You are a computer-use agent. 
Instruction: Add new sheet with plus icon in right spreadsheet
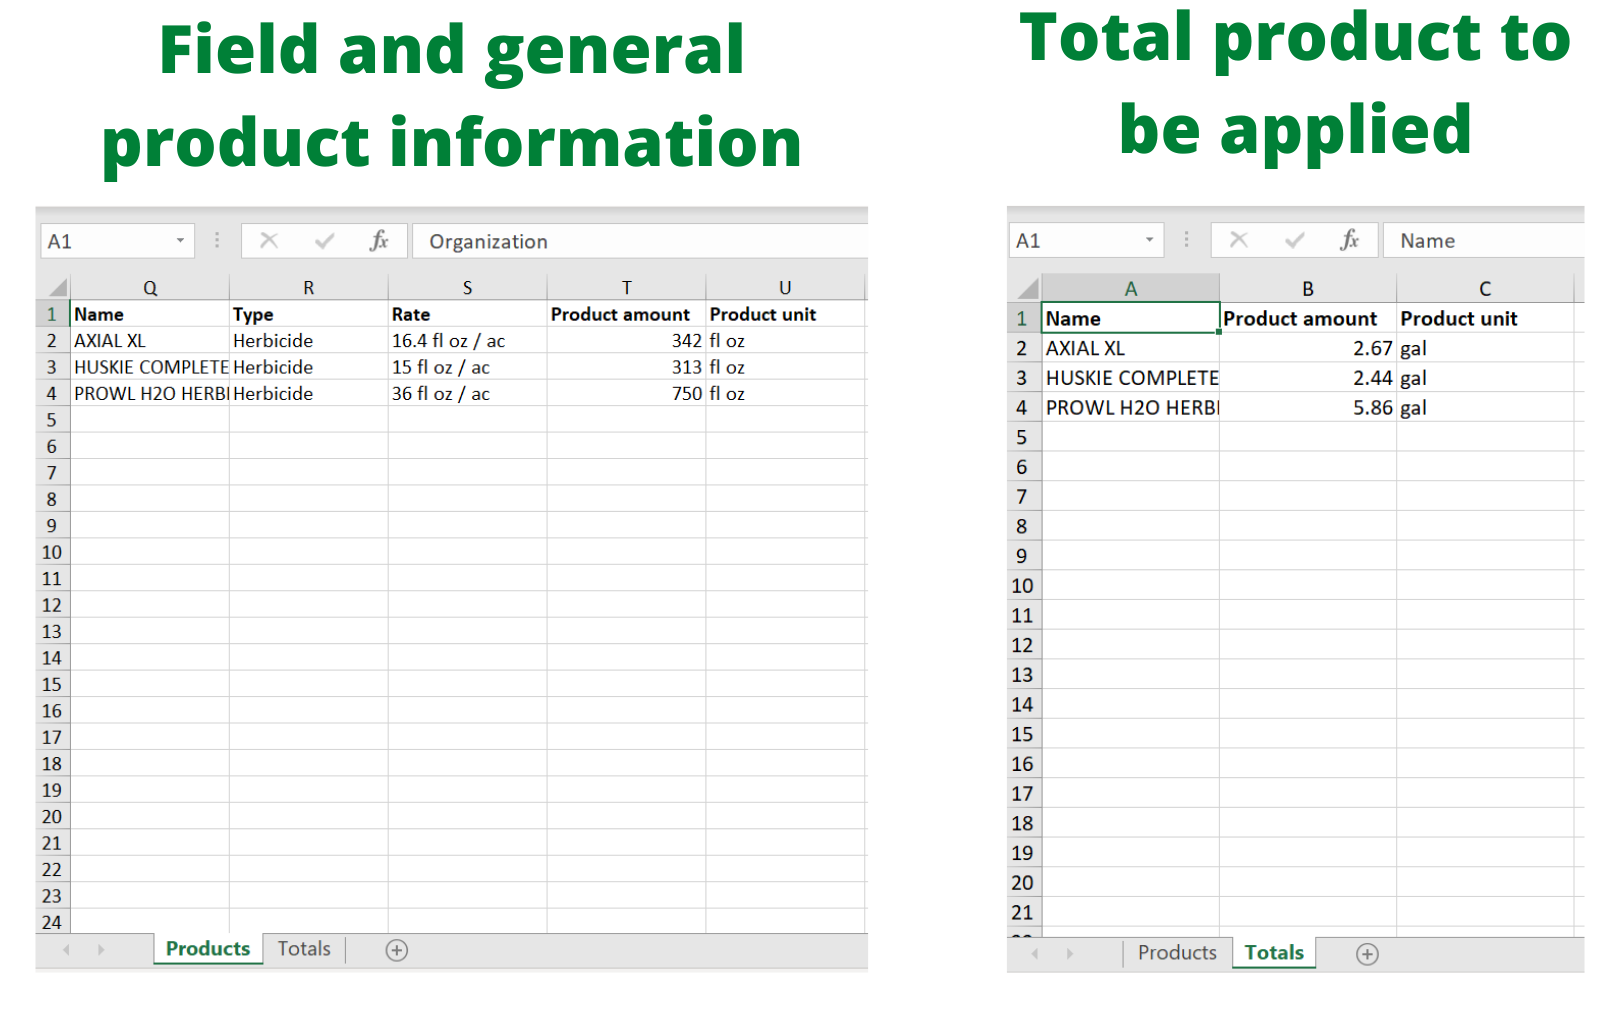click(x=1367, y=954)
